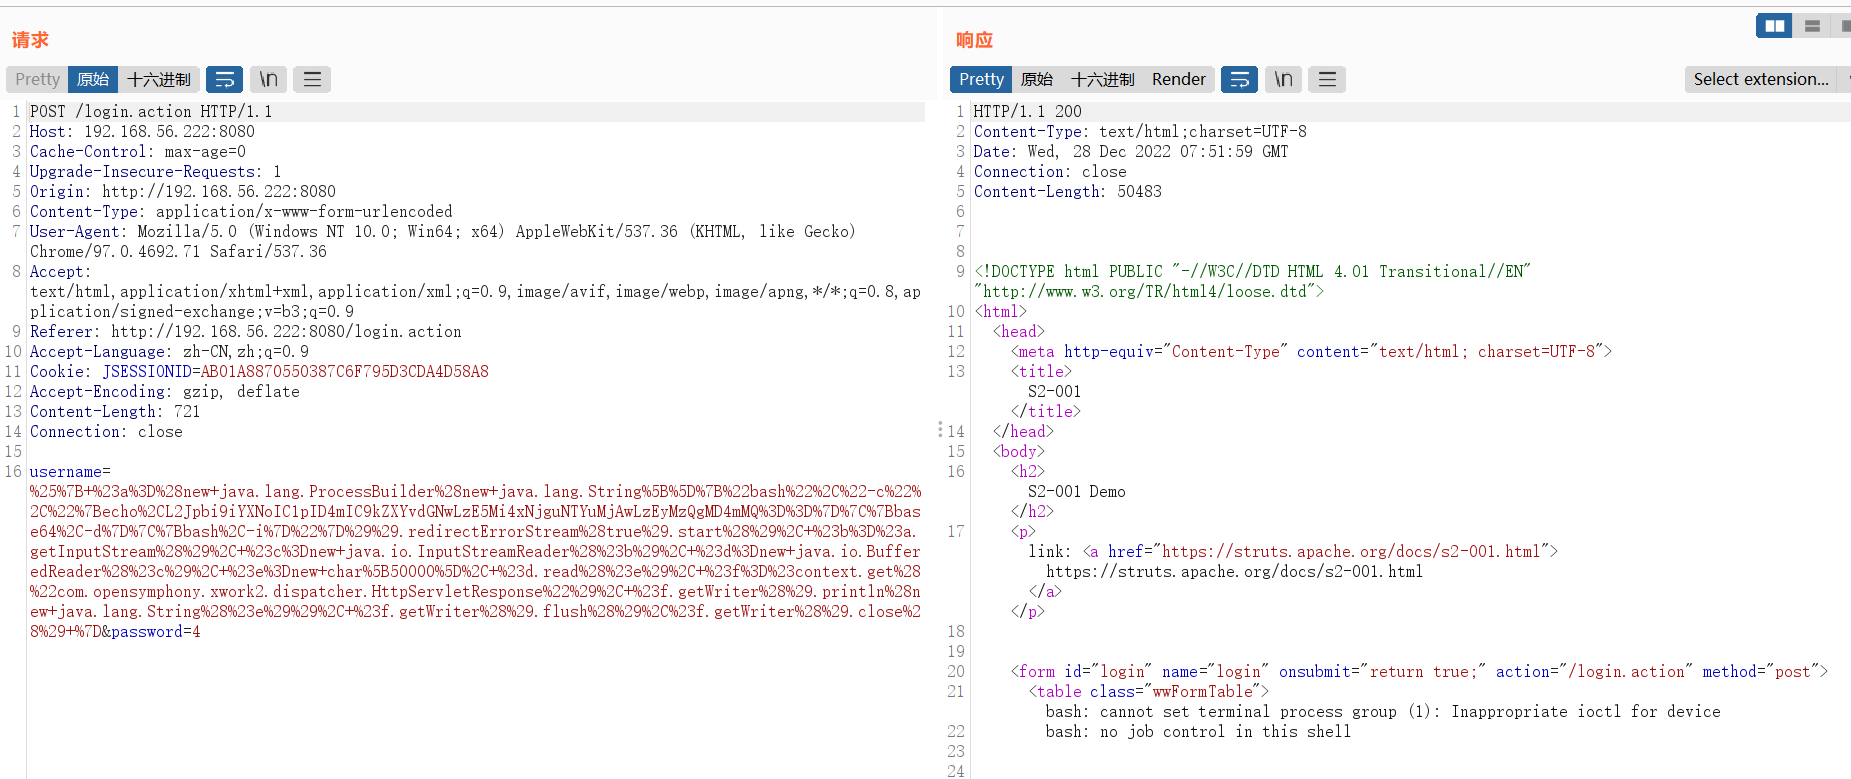Viewport: 1851px width, 779px height.
Task: Select the Pretty tab in the response panel
Action: click(x=981, y=79)
